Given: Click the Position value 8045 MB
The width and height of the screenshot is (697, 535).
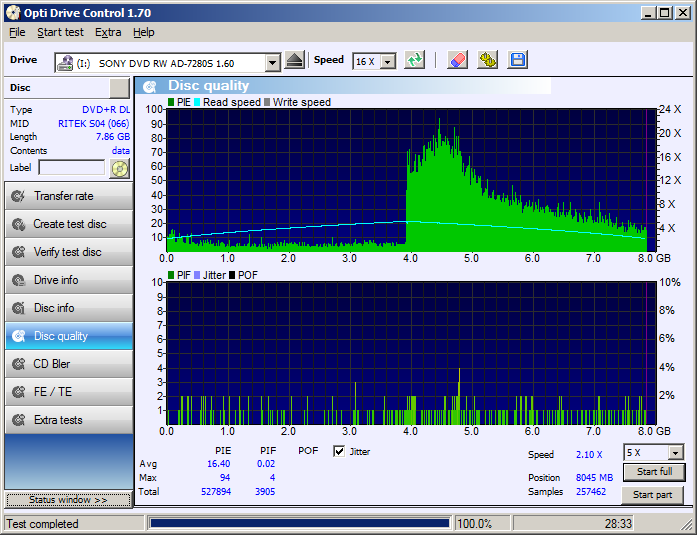Looking at the screenshot, I should pos(594,478).
